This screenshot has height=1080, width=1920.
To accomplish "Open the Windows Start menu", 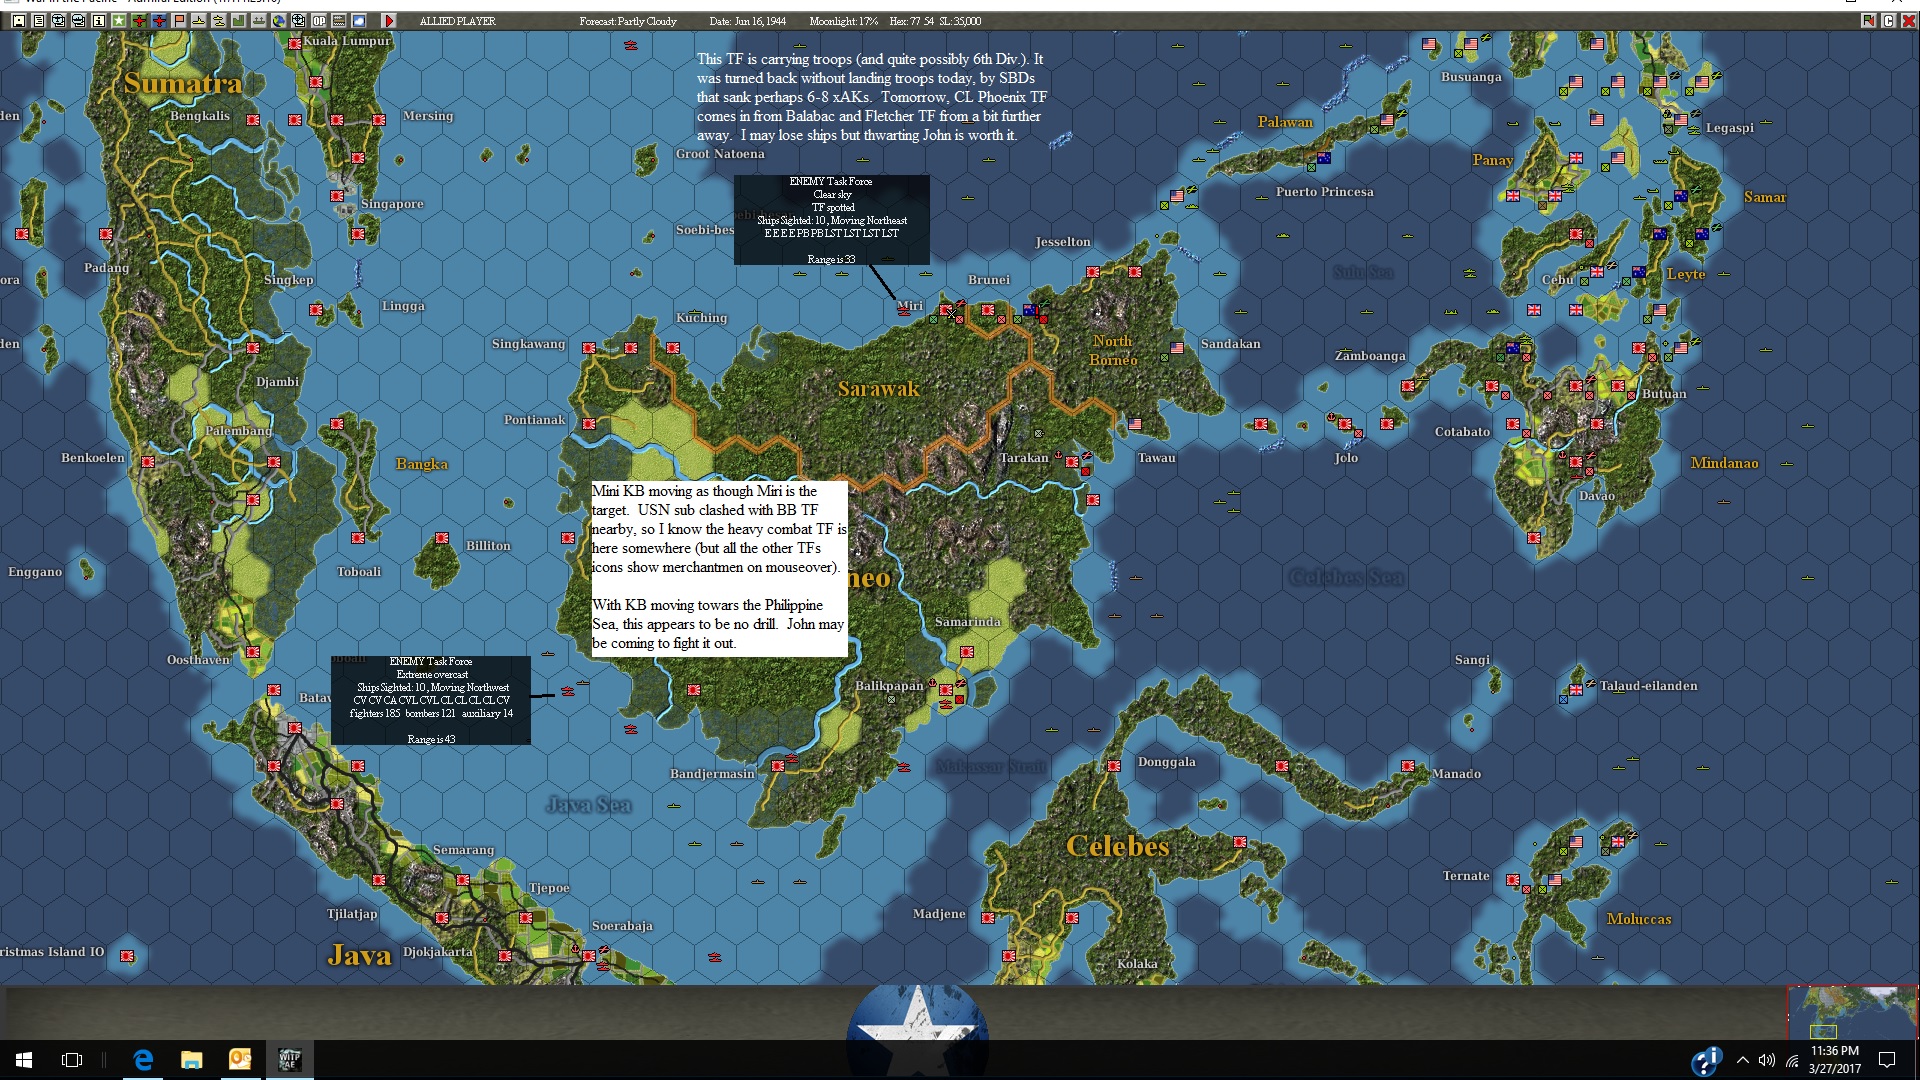I will point(24,1060).
